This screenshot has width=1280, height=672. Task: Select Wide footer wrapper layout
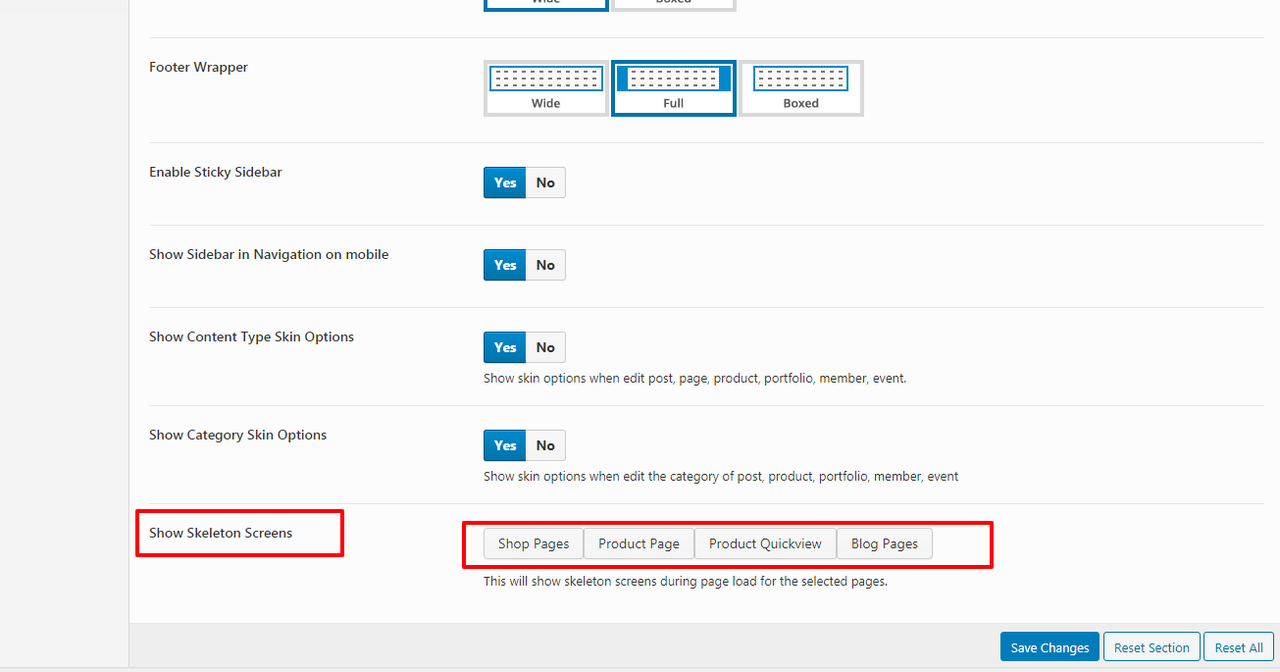click(546, 88)
